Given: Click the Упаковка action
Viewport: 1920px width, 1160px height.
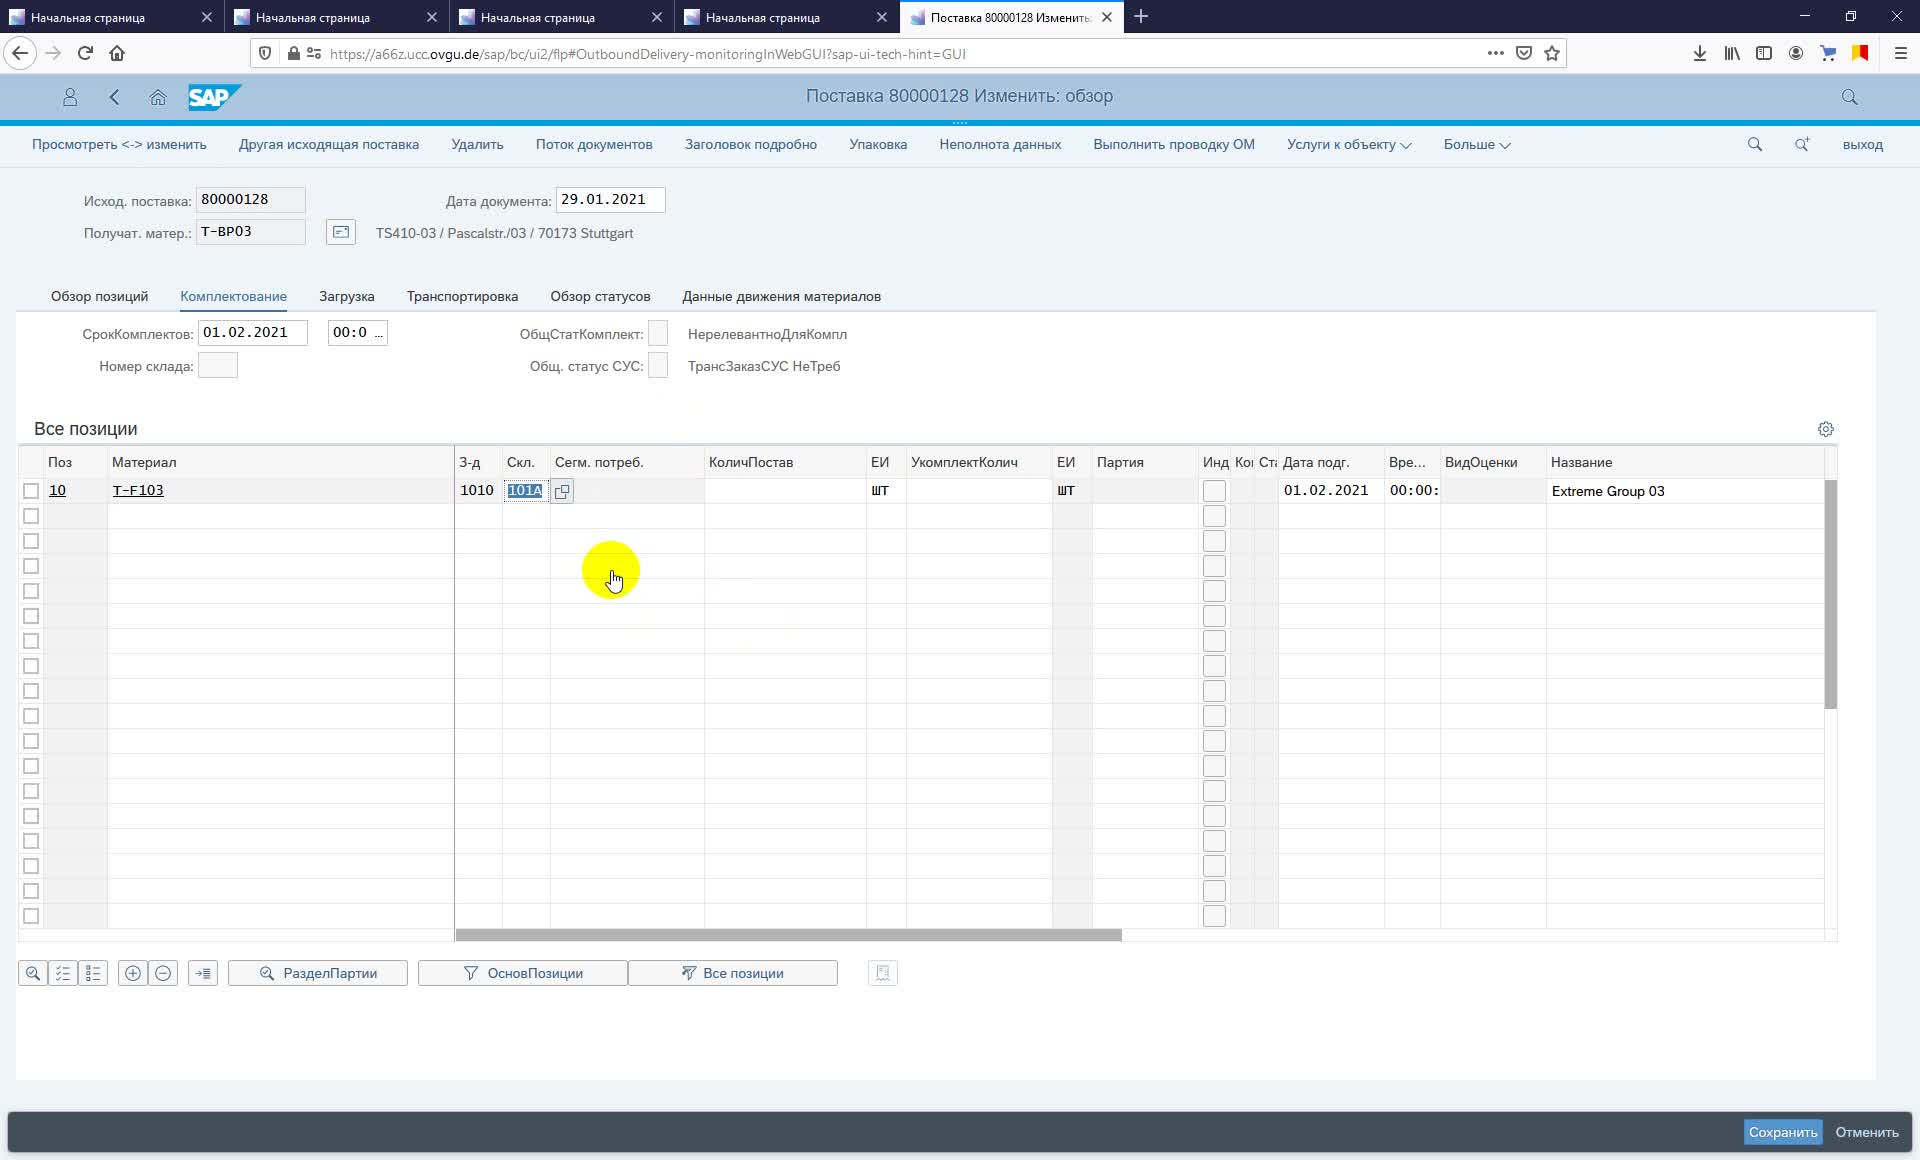Looking at the screenshot, I should point(878,145).
